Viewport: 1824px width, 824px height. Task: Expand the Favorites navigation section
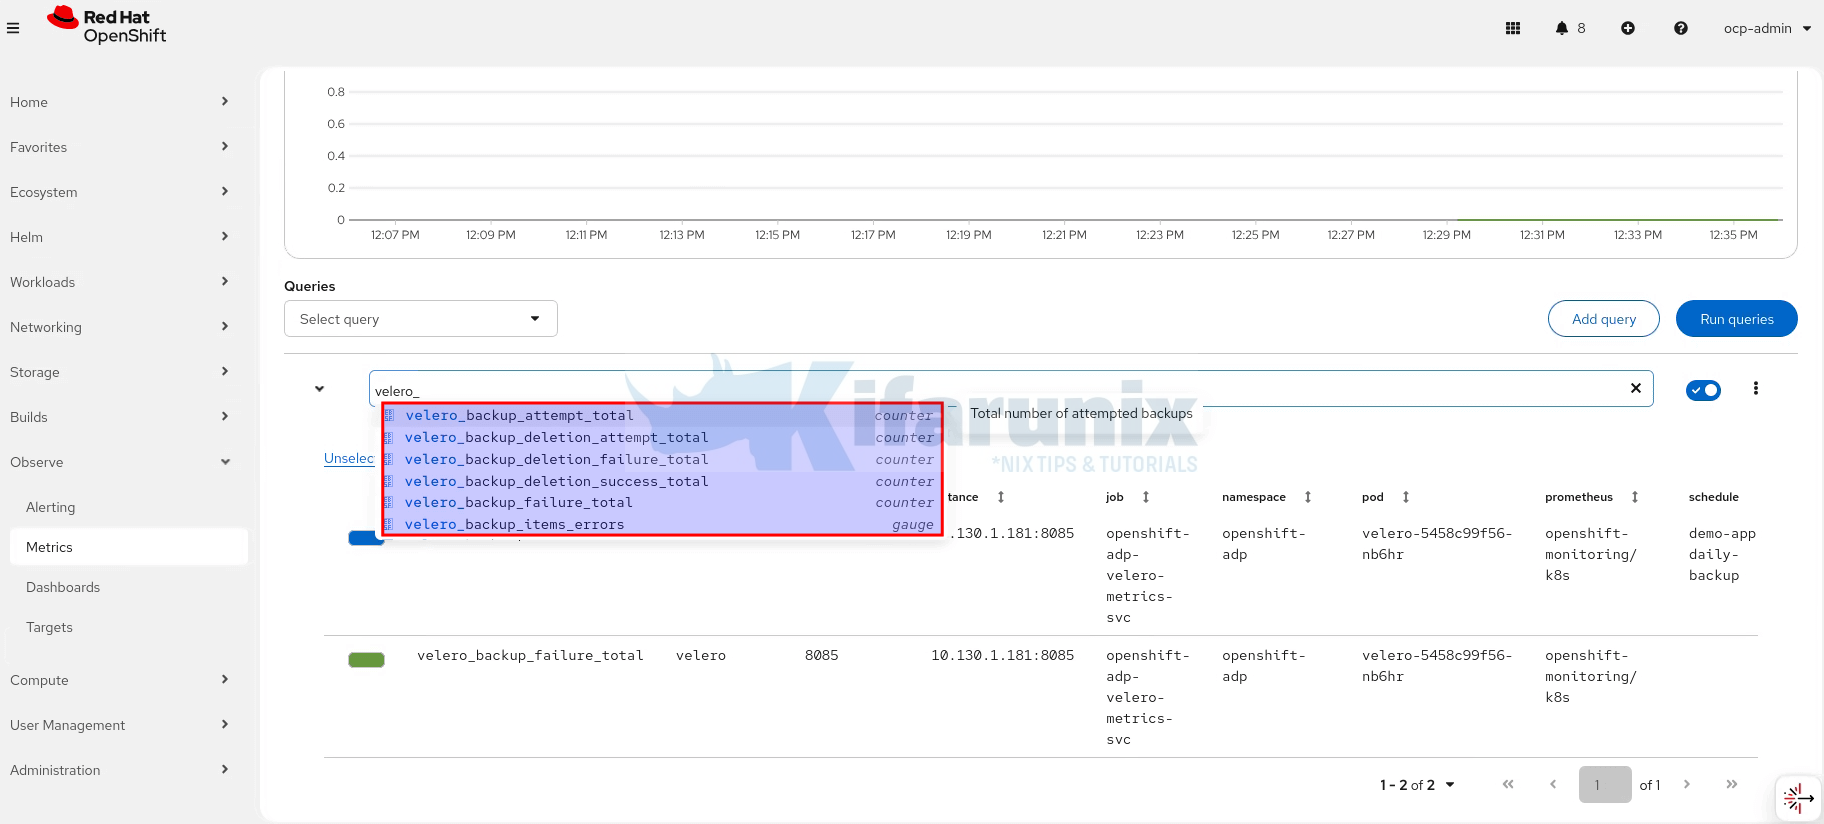click(120, 147)
